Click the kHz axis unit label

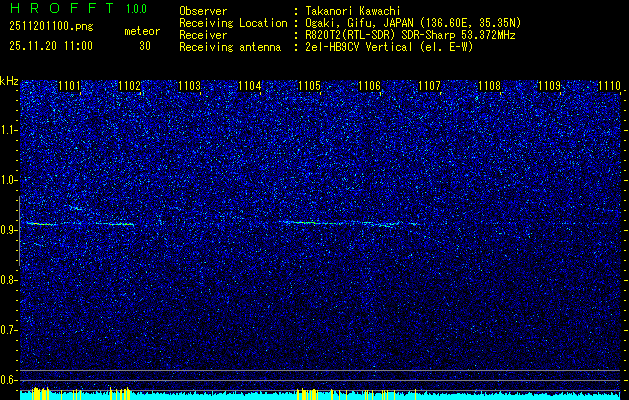coord(9,81)
